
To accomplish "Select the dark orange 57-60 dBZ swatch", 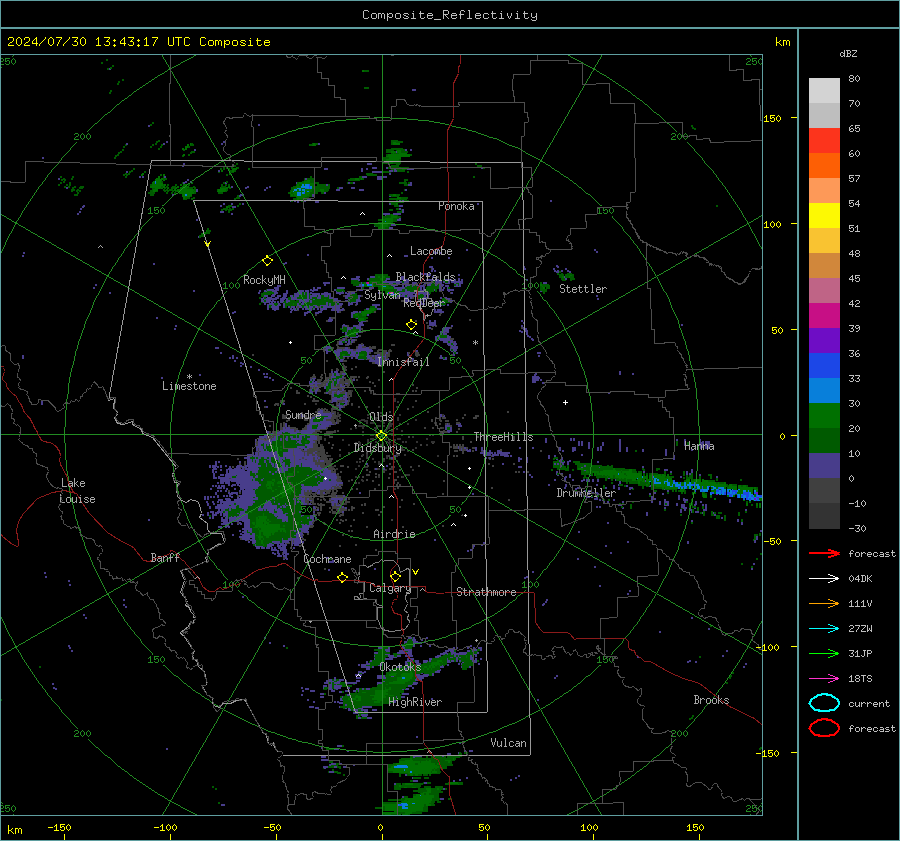I will 824,165.
